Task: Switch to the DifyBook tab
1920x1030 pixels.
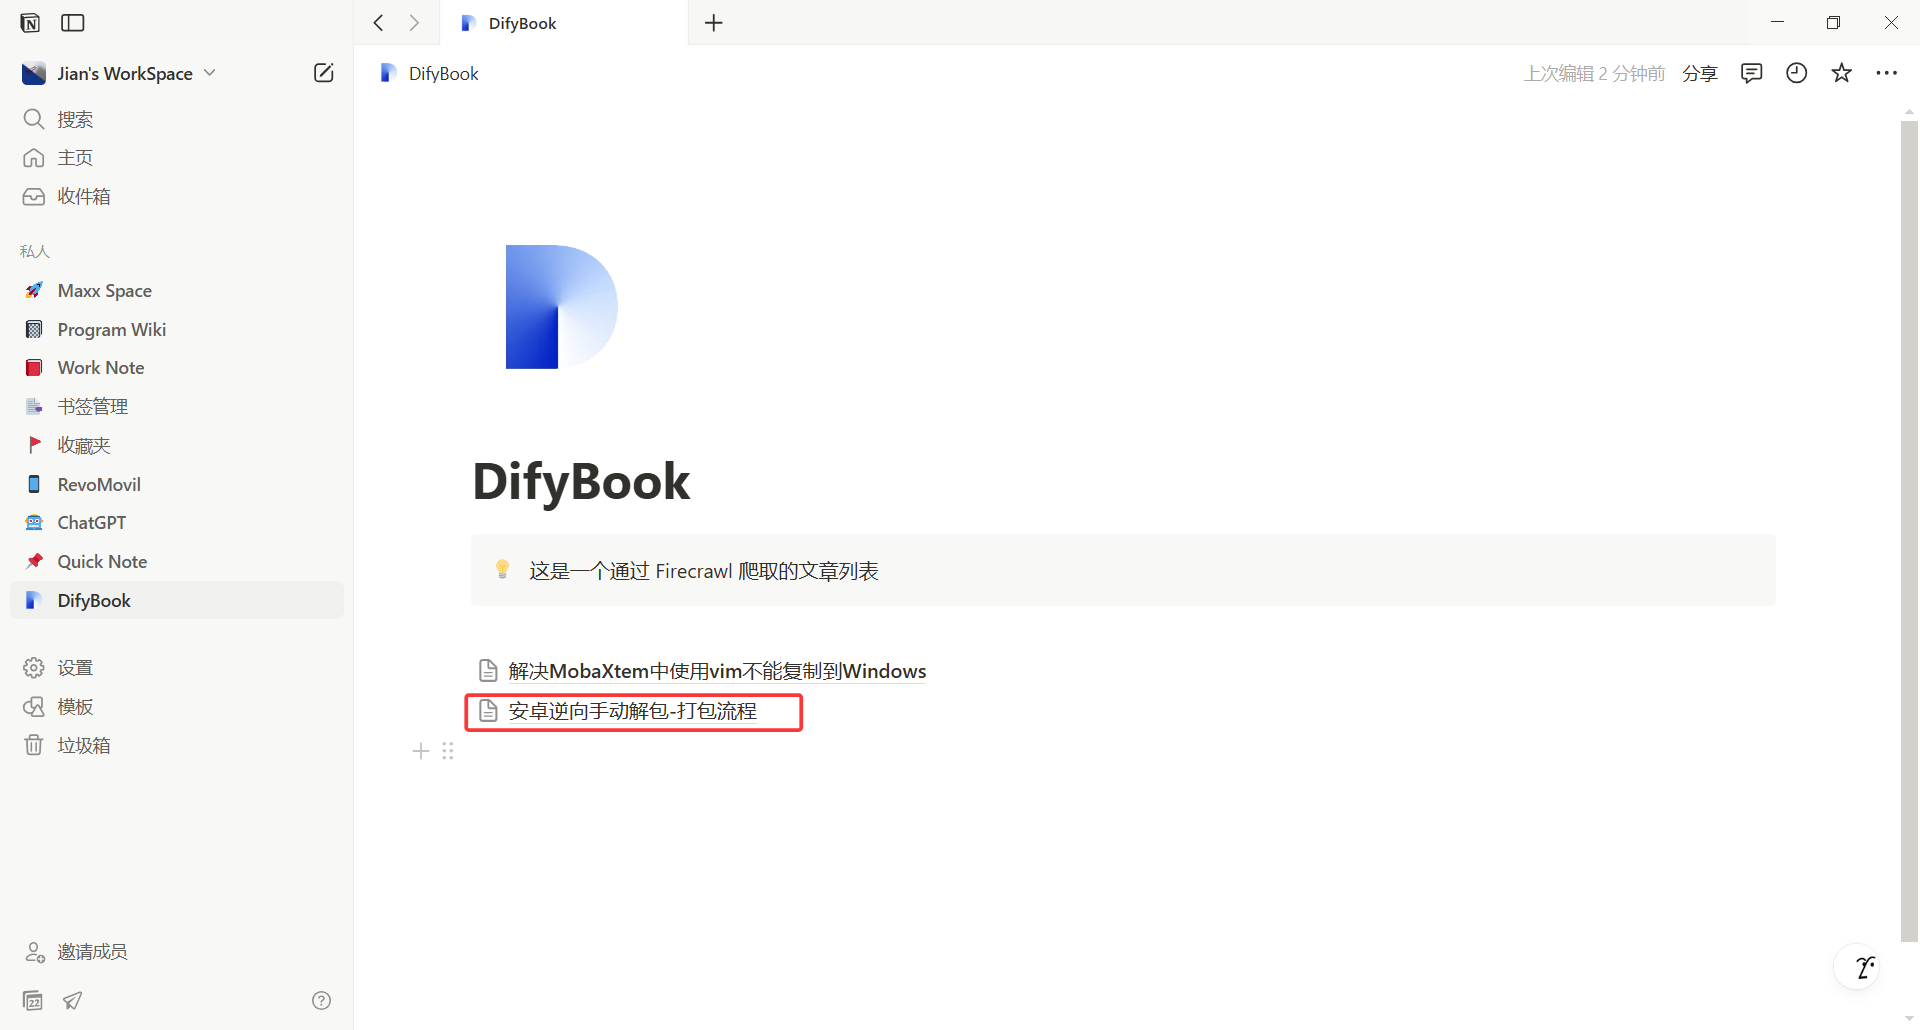Action: [x=564, y=23]
